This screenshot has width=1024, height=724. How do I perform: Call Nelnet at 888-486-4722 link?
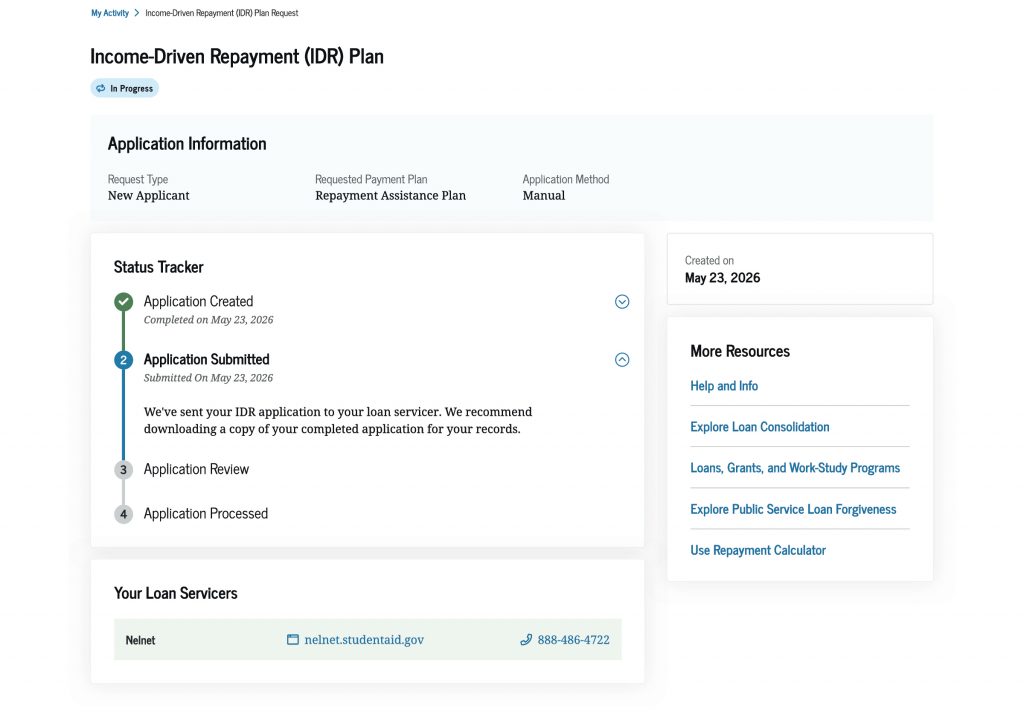click(x=573, y=640)
